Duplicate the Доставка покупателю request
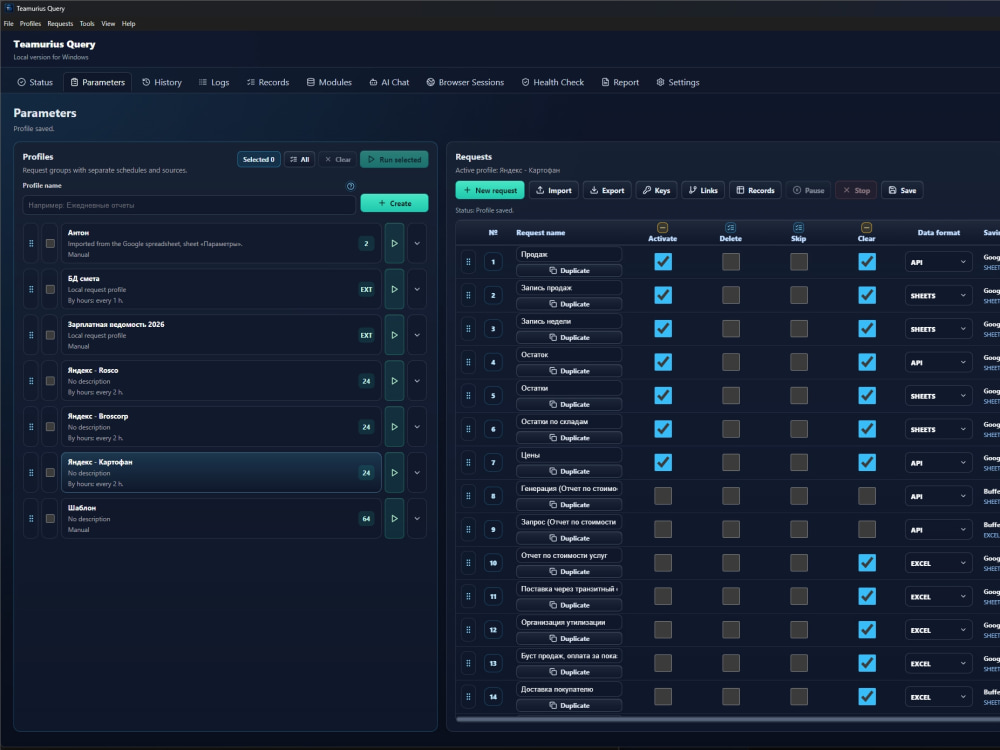This screenshot has width=1000, height=750. pyautogui.click(x=569, y=706)
